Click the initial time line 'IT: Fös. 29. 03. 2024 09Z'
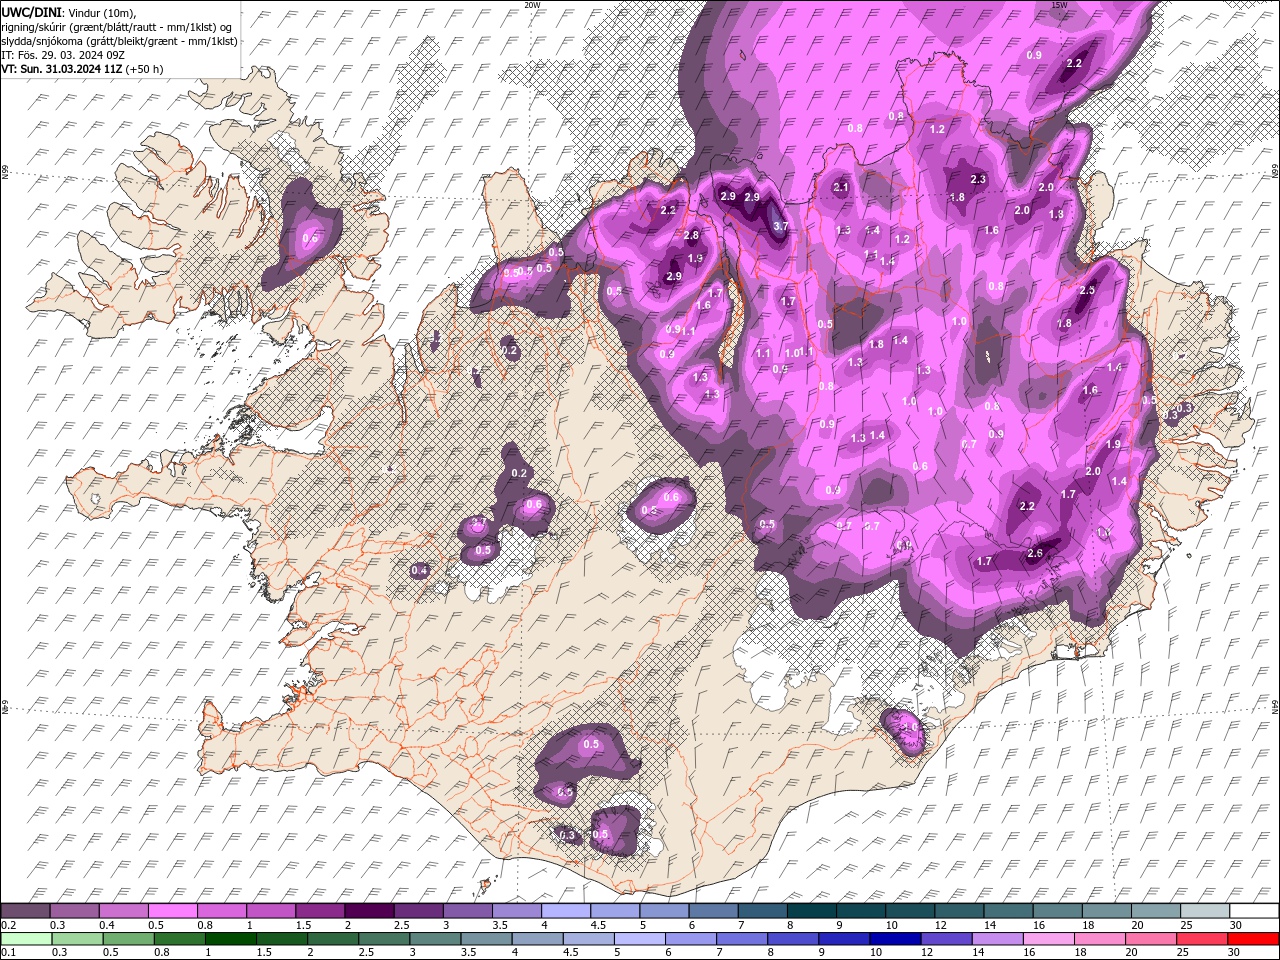Screen dimensions: 1280x960 tap(62, 55)
